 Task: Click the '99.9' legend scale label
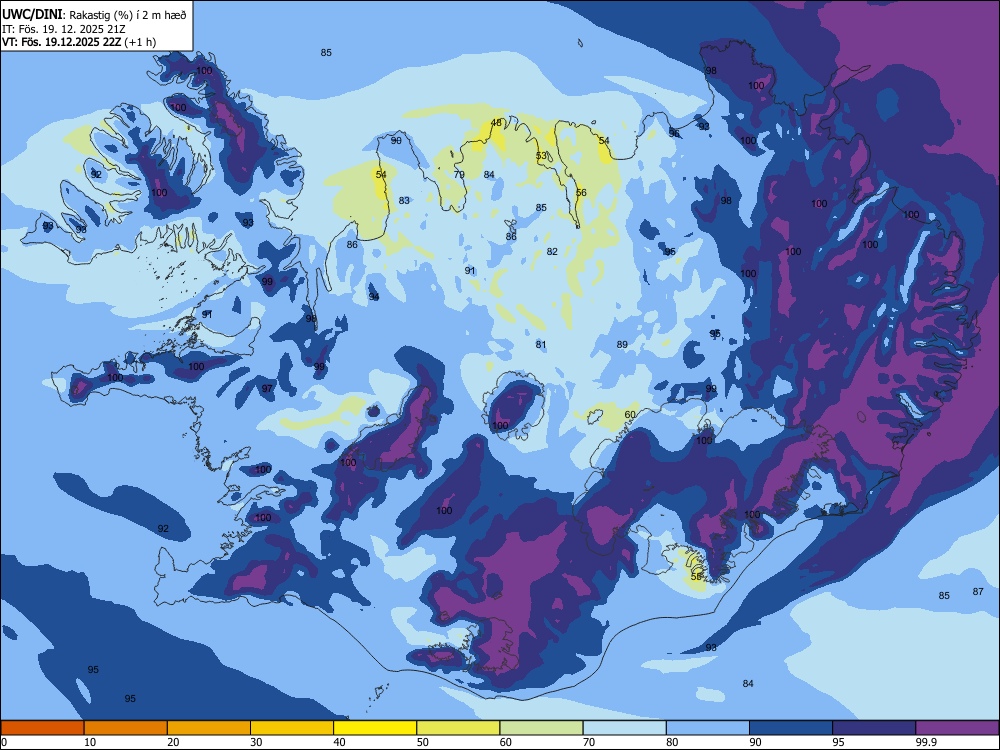926,742
